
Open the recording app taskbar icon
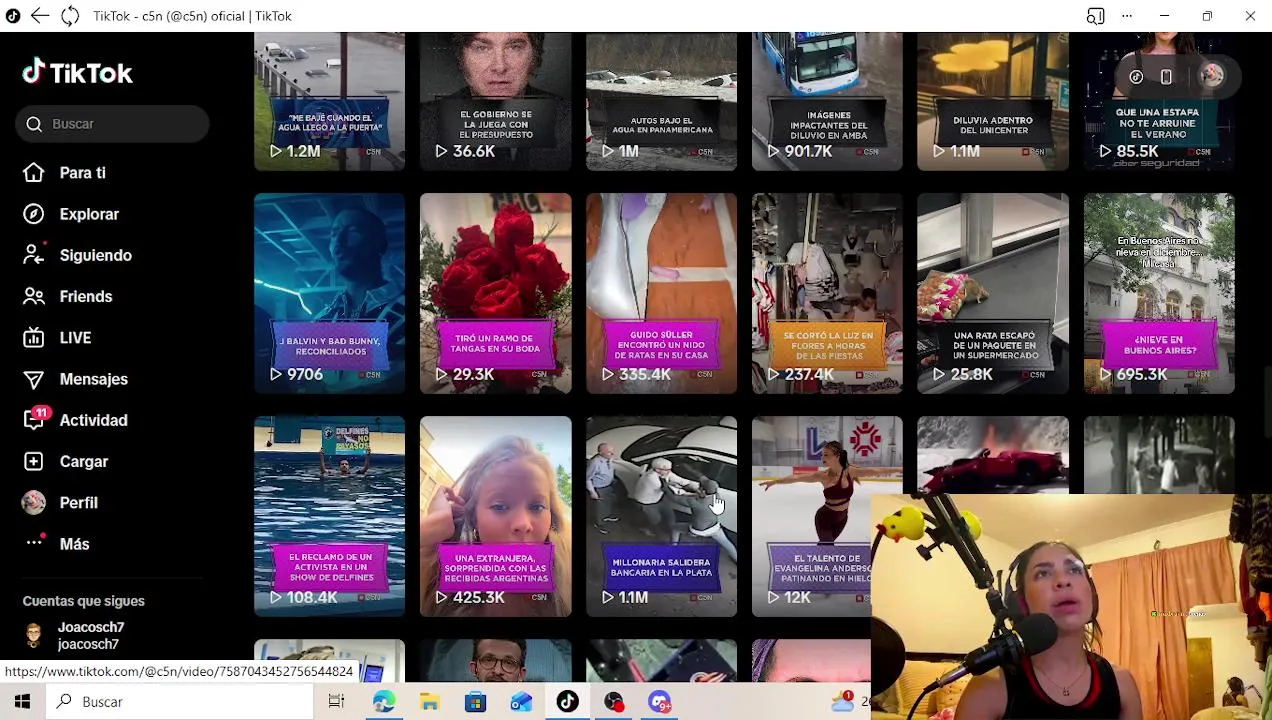(613, 702)
